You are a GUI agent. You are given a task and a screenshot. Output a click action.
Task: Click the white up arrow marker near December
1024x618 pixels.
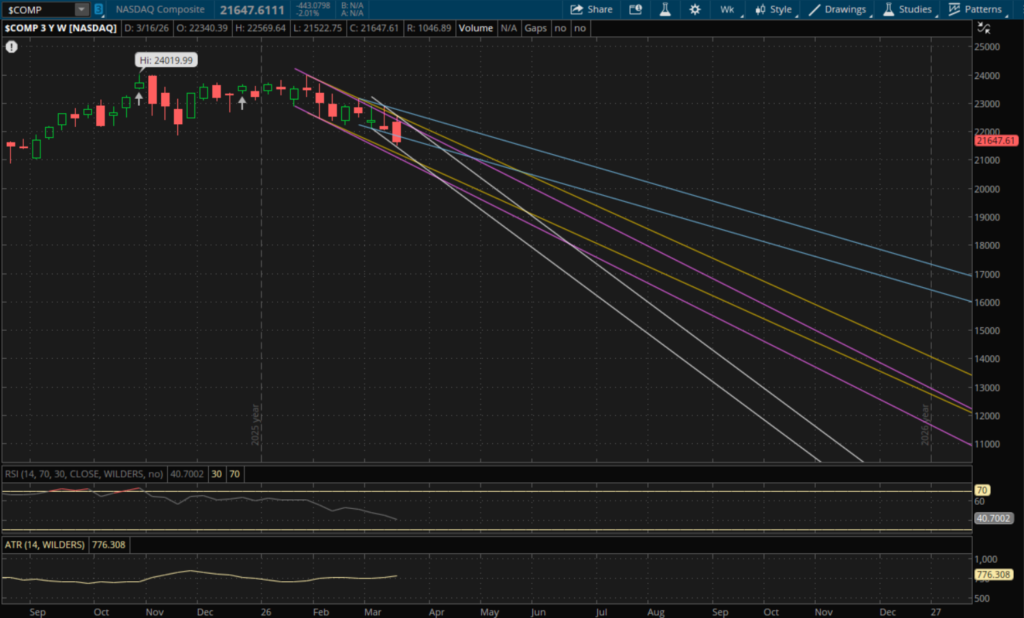(242, 102)
